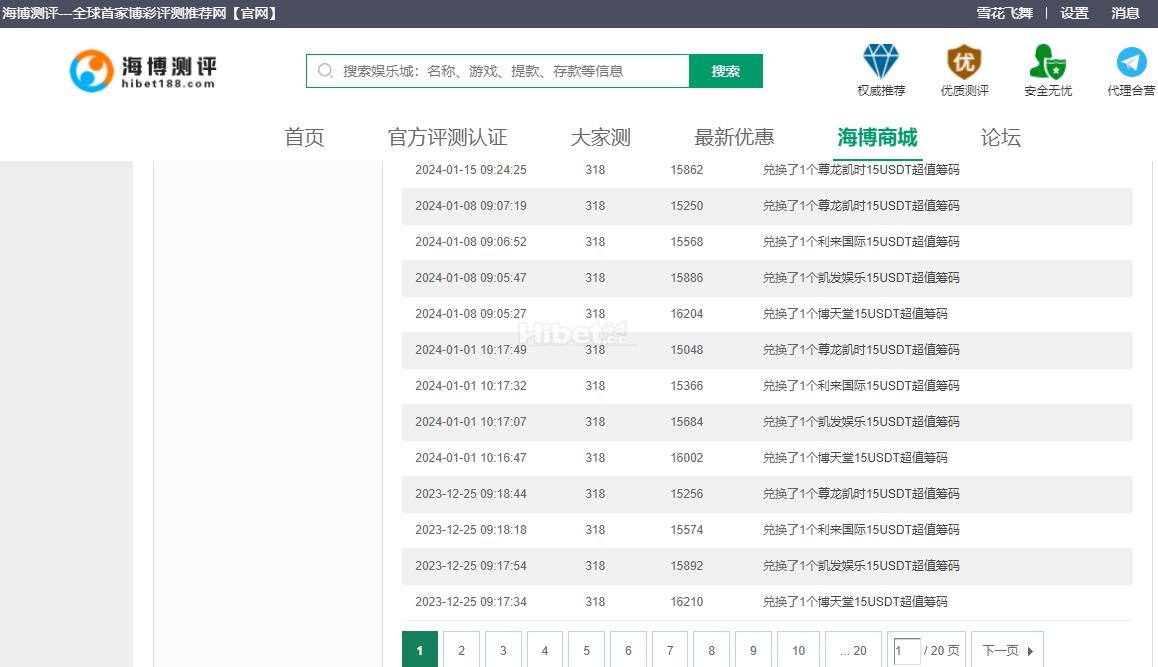Click the 海博测评 site logo
The width and height of the screenshot is (1158, 667).
coord(142,71)
